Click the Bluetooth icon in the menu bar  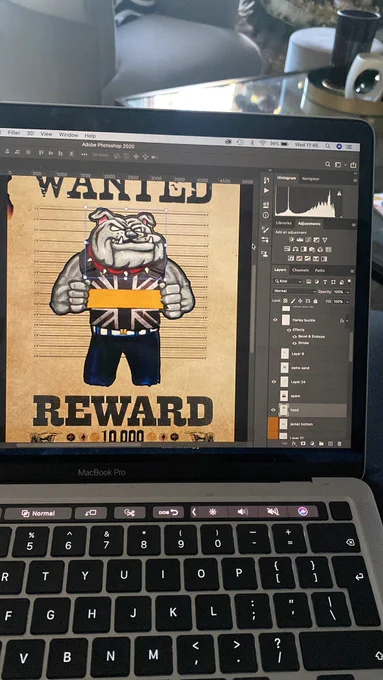[252, 143]
